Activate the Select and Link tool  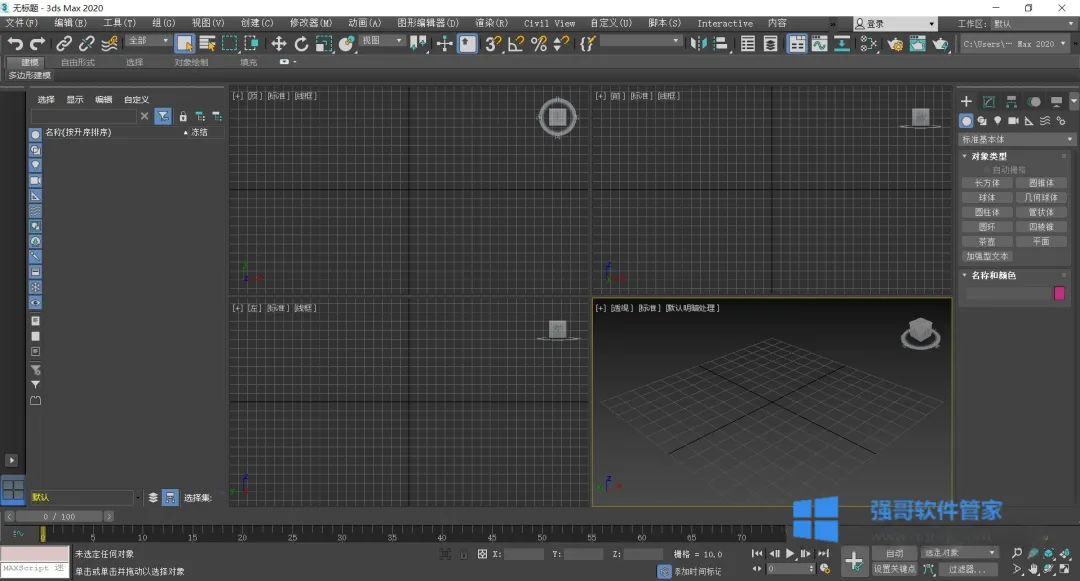(64, 44)
